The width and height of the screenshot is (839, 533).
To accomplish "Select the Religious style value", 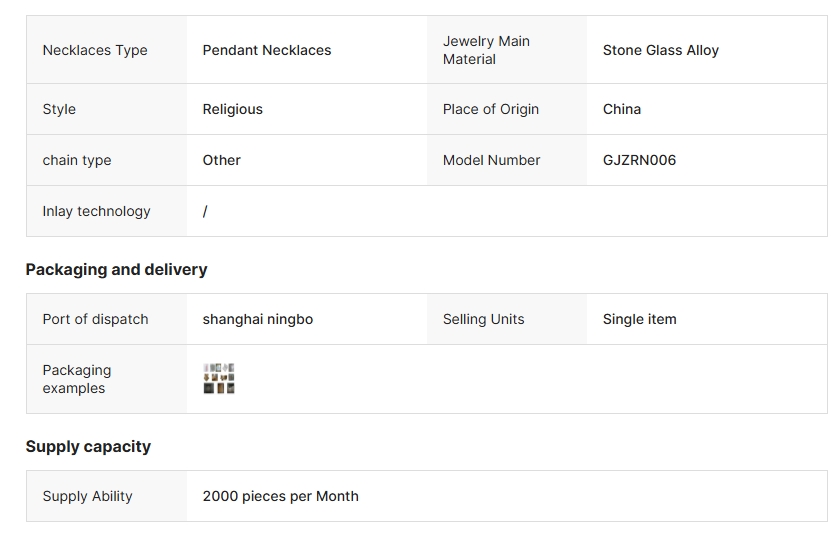I will [232, 109].
